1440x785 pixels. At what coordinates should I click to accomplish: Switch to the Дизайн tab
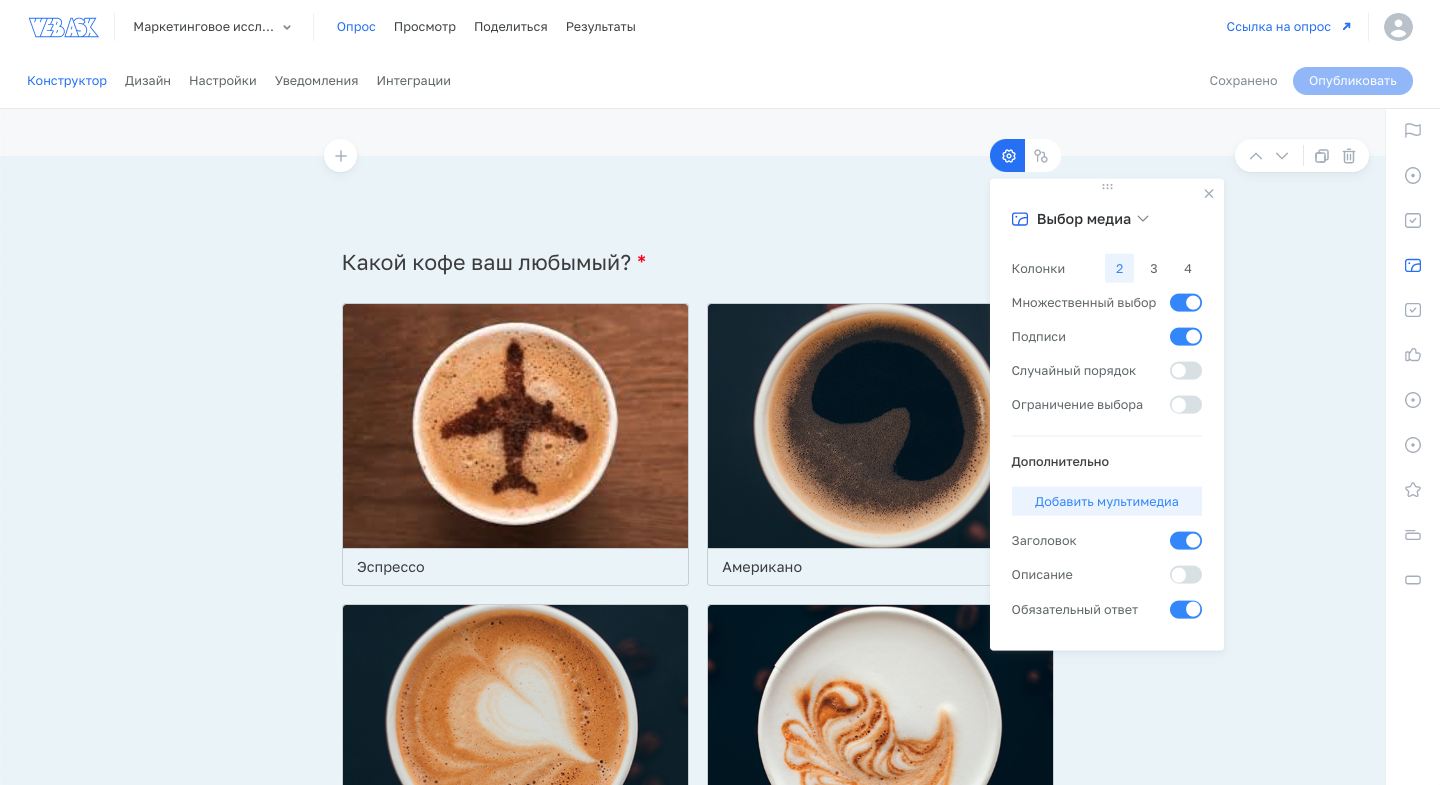pyautogui.click(x=148, y=81)
